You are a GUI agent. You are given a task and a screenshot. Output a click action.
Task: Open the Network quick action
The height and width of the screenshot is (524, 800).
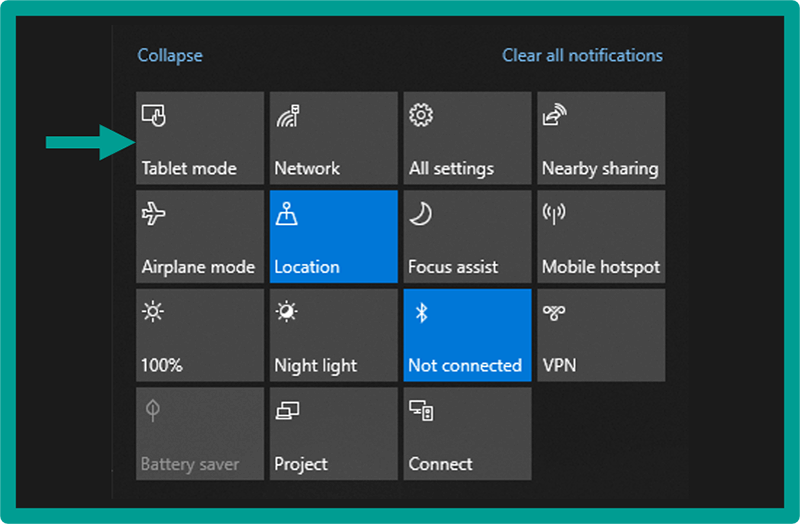point(334,138)
